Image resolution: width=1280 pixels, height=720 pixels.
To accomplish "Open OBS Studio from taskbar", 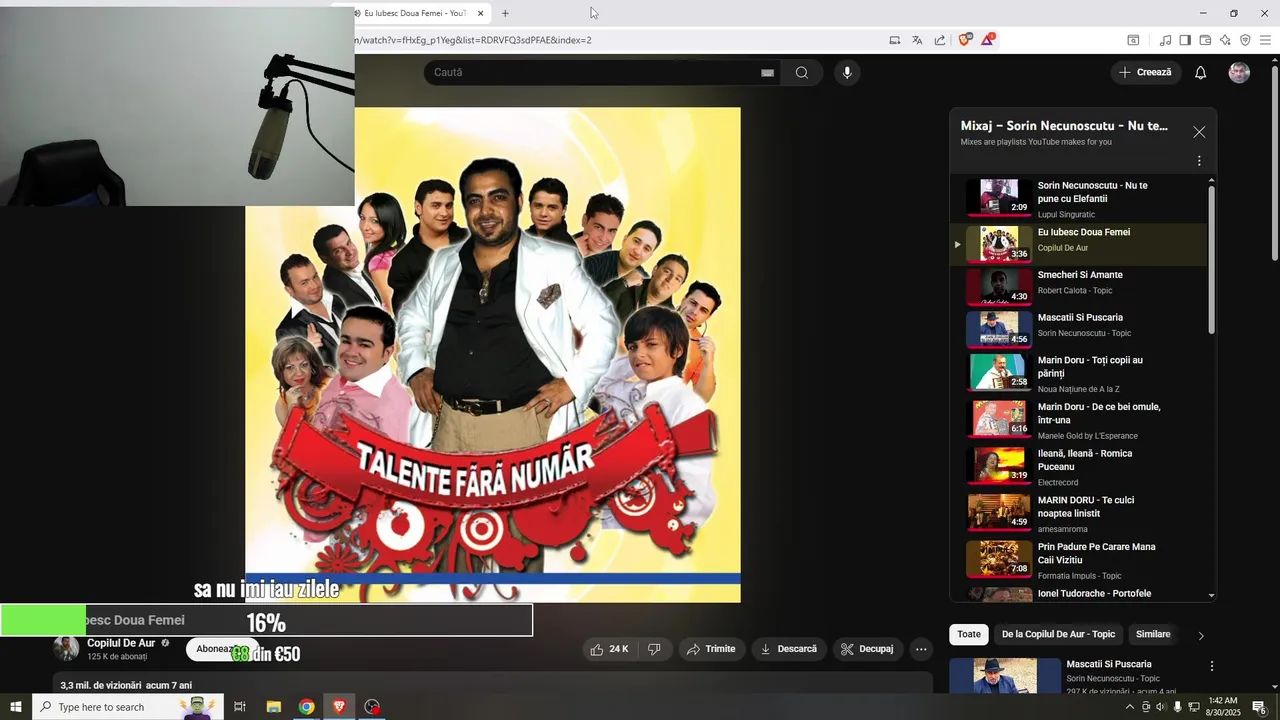I will pyautogui.click(x=372, y=707).
